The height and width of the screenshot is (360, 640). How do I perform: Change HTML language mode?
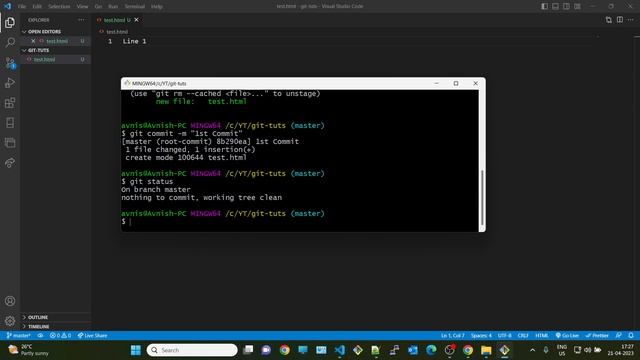tap(542, 336)
